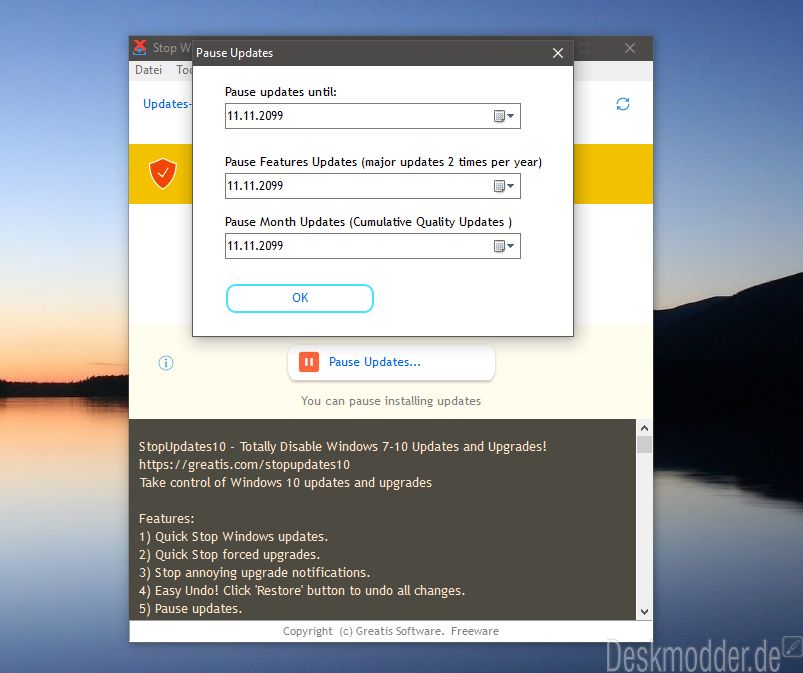The height and width of the screenshot is (673, 803).
Task: Click the '2) Quick Stop forced upgrades.' line
Action: pyautogui.click(x=229, y=554)
